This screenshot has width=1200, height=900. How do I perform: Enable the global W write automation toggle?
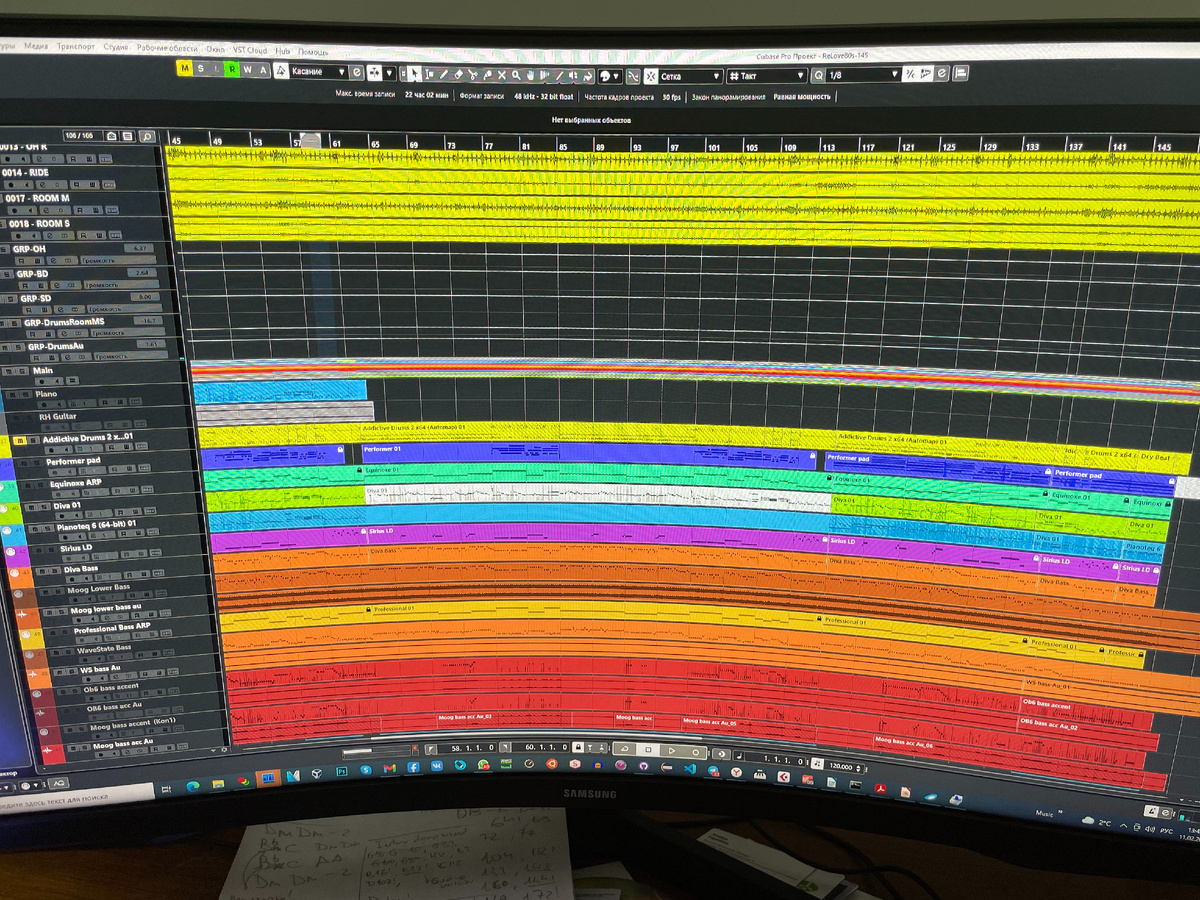246,71
